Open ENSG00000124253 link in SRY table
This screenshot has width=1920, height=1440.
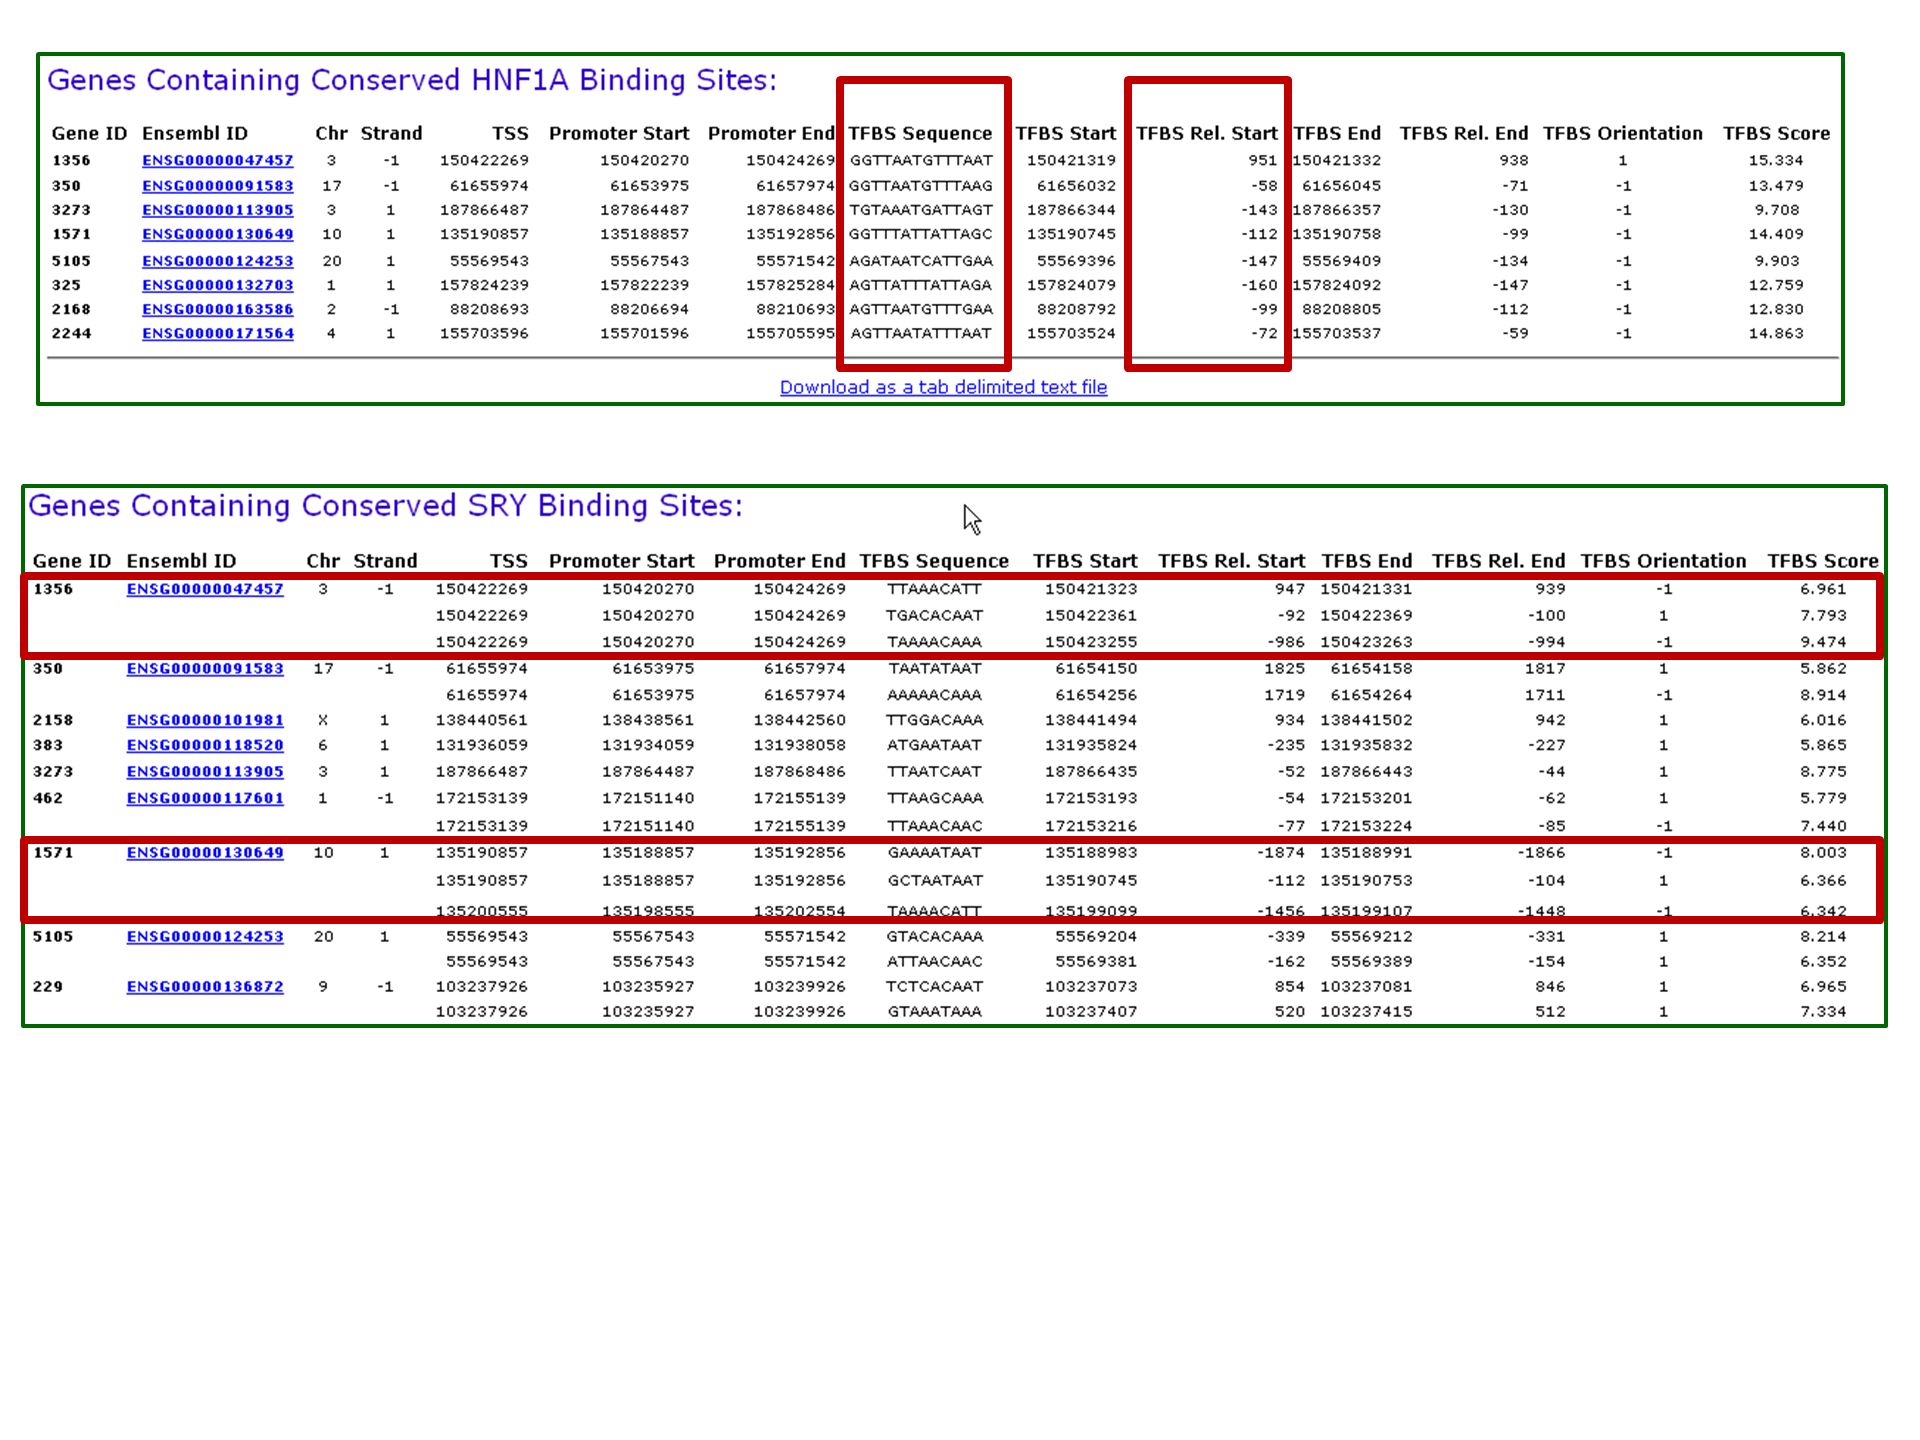coord(204,936)
